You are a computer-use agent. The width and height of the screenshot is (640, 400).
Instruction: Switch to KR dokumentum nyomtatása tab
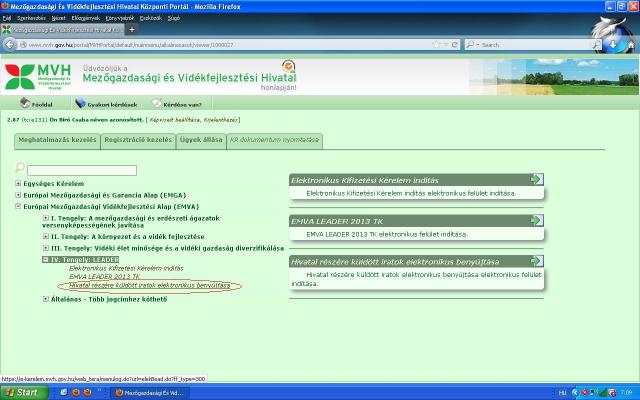pyautogui.click(x=274, y=141)
